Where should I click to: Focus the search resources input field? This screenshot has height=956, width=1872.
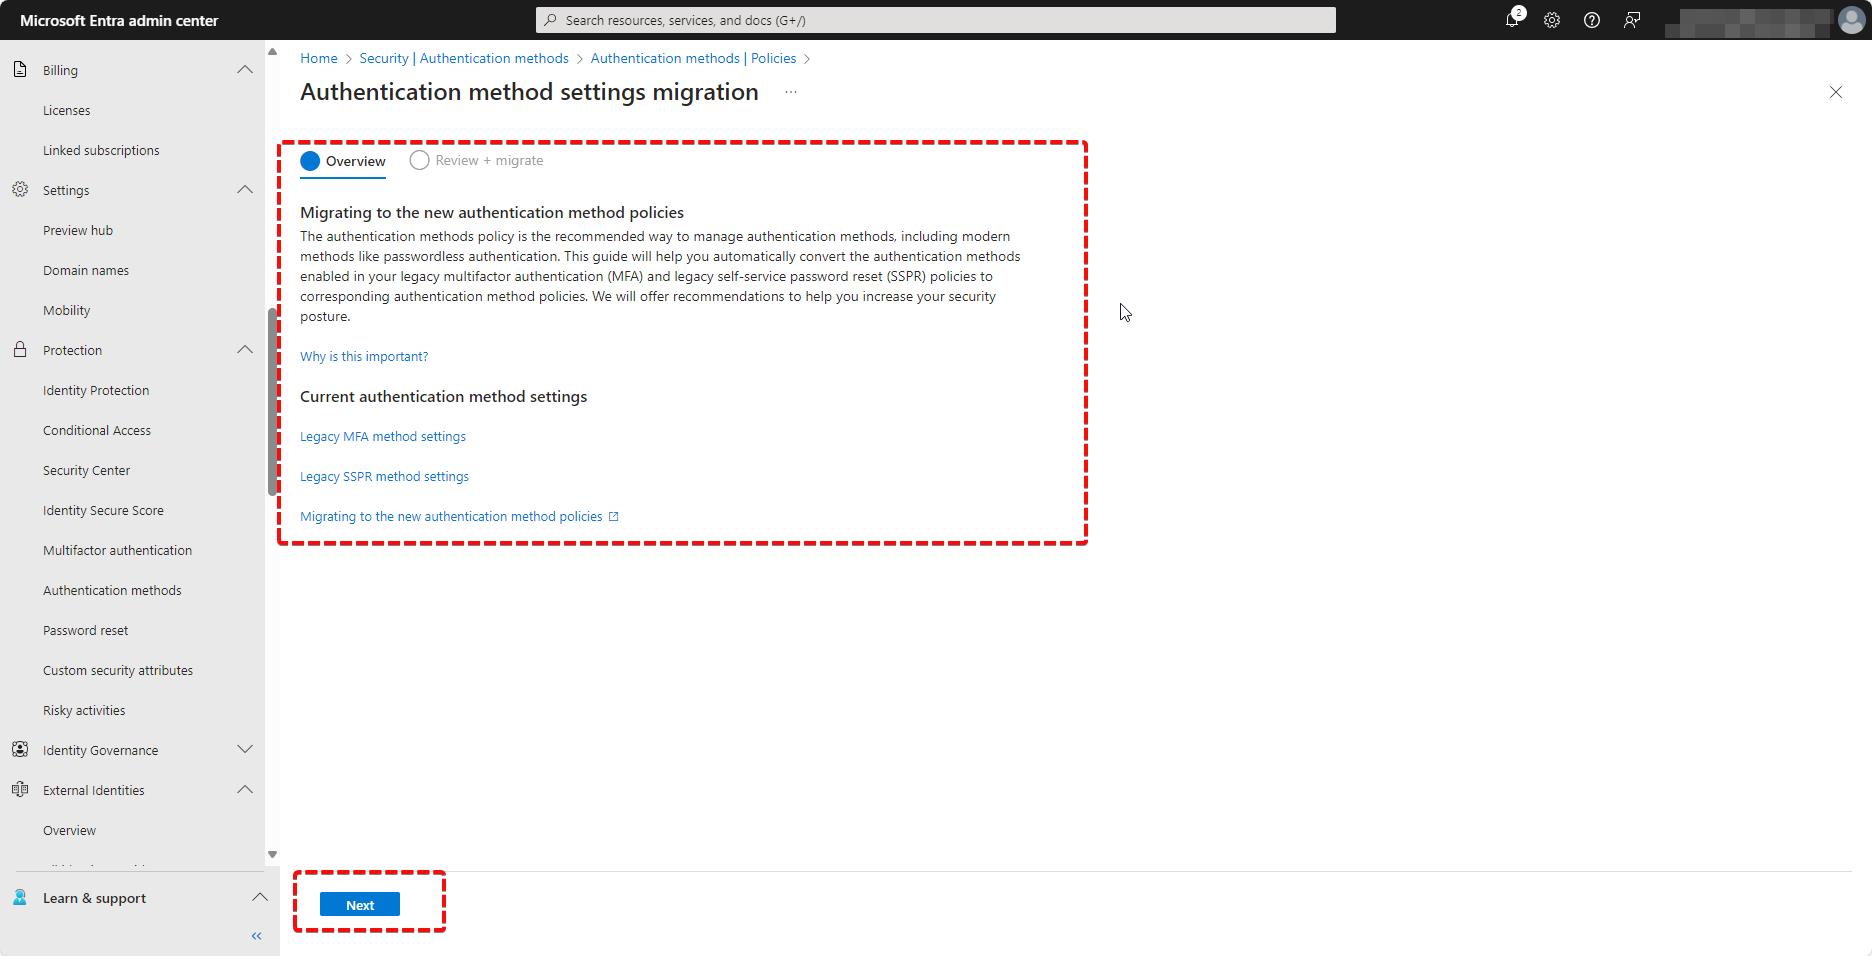pyautogui.click(x=936, y=20)
